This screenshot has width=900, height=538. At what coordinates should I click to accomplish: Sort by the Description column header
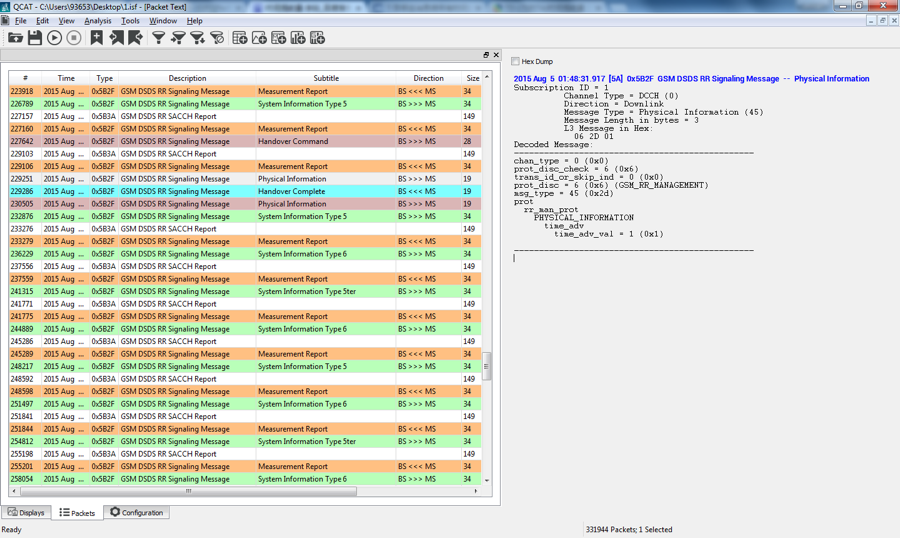(187, 78)
